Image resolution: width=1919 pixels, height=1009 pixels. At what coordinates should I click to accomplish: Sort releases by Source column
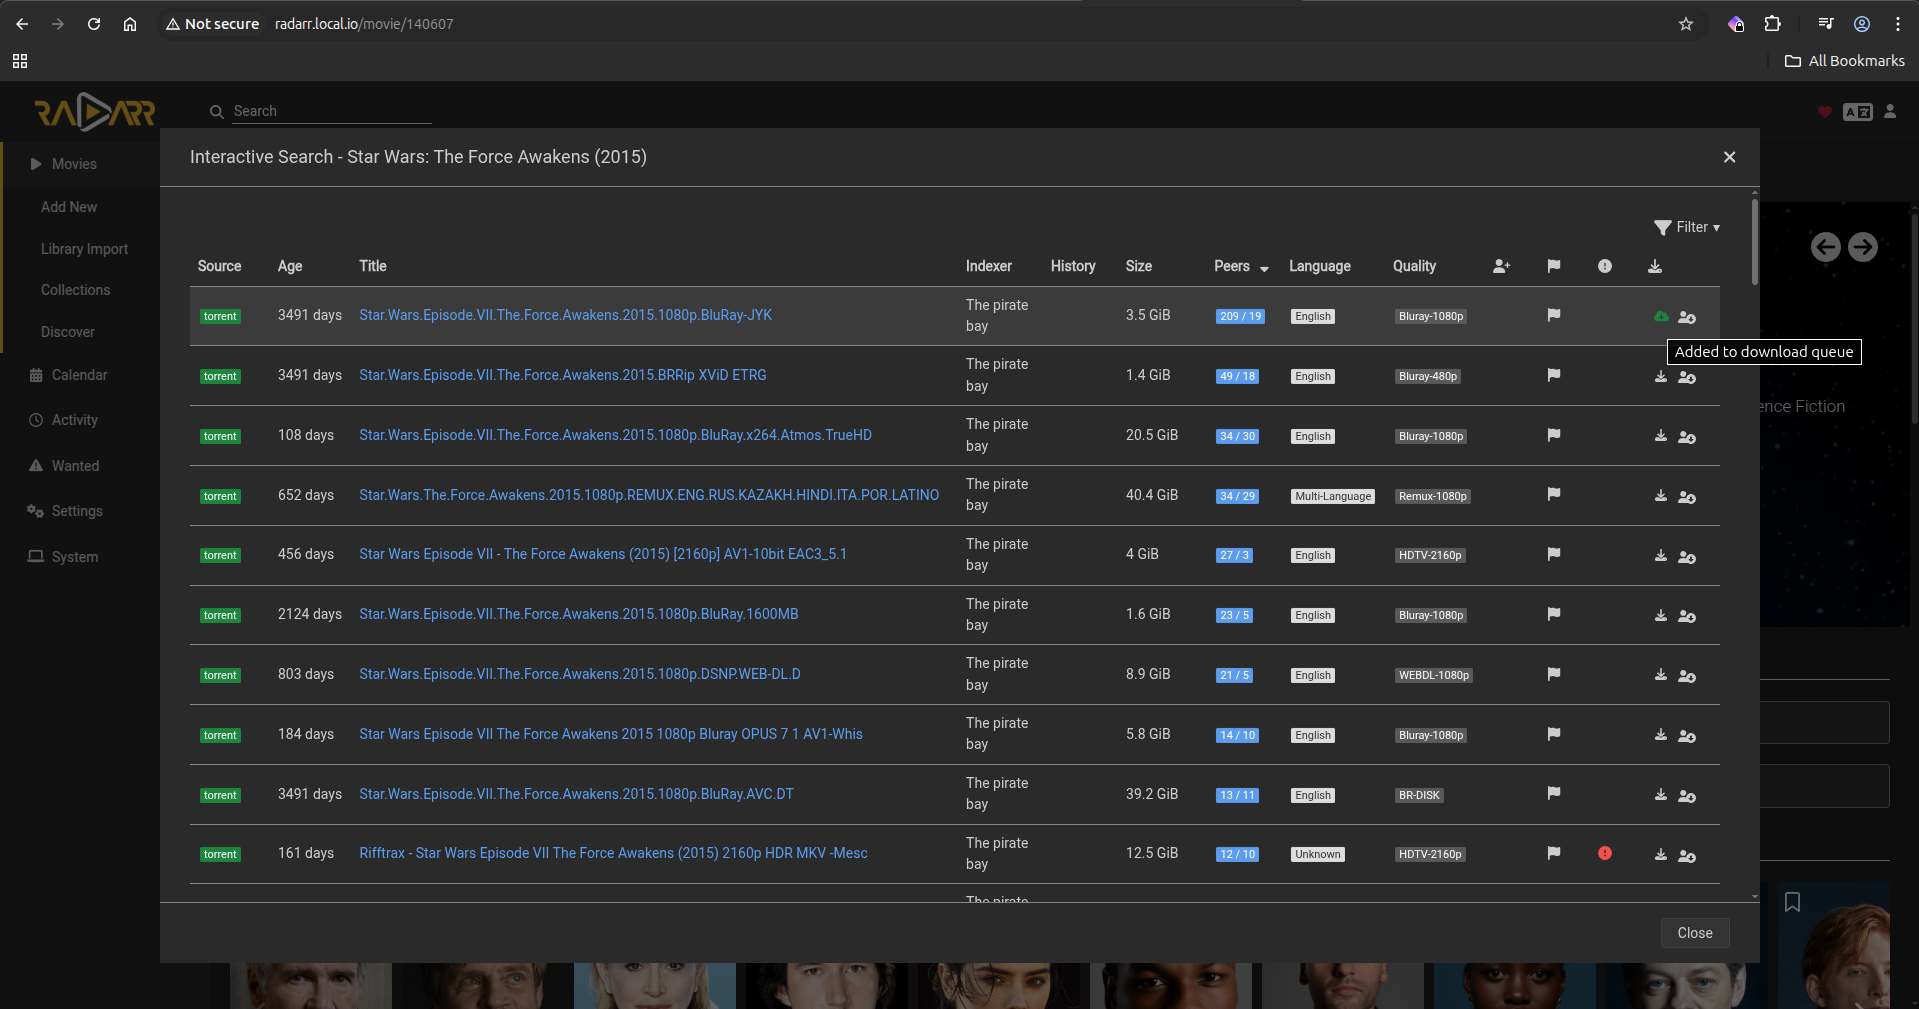point(219,266)
